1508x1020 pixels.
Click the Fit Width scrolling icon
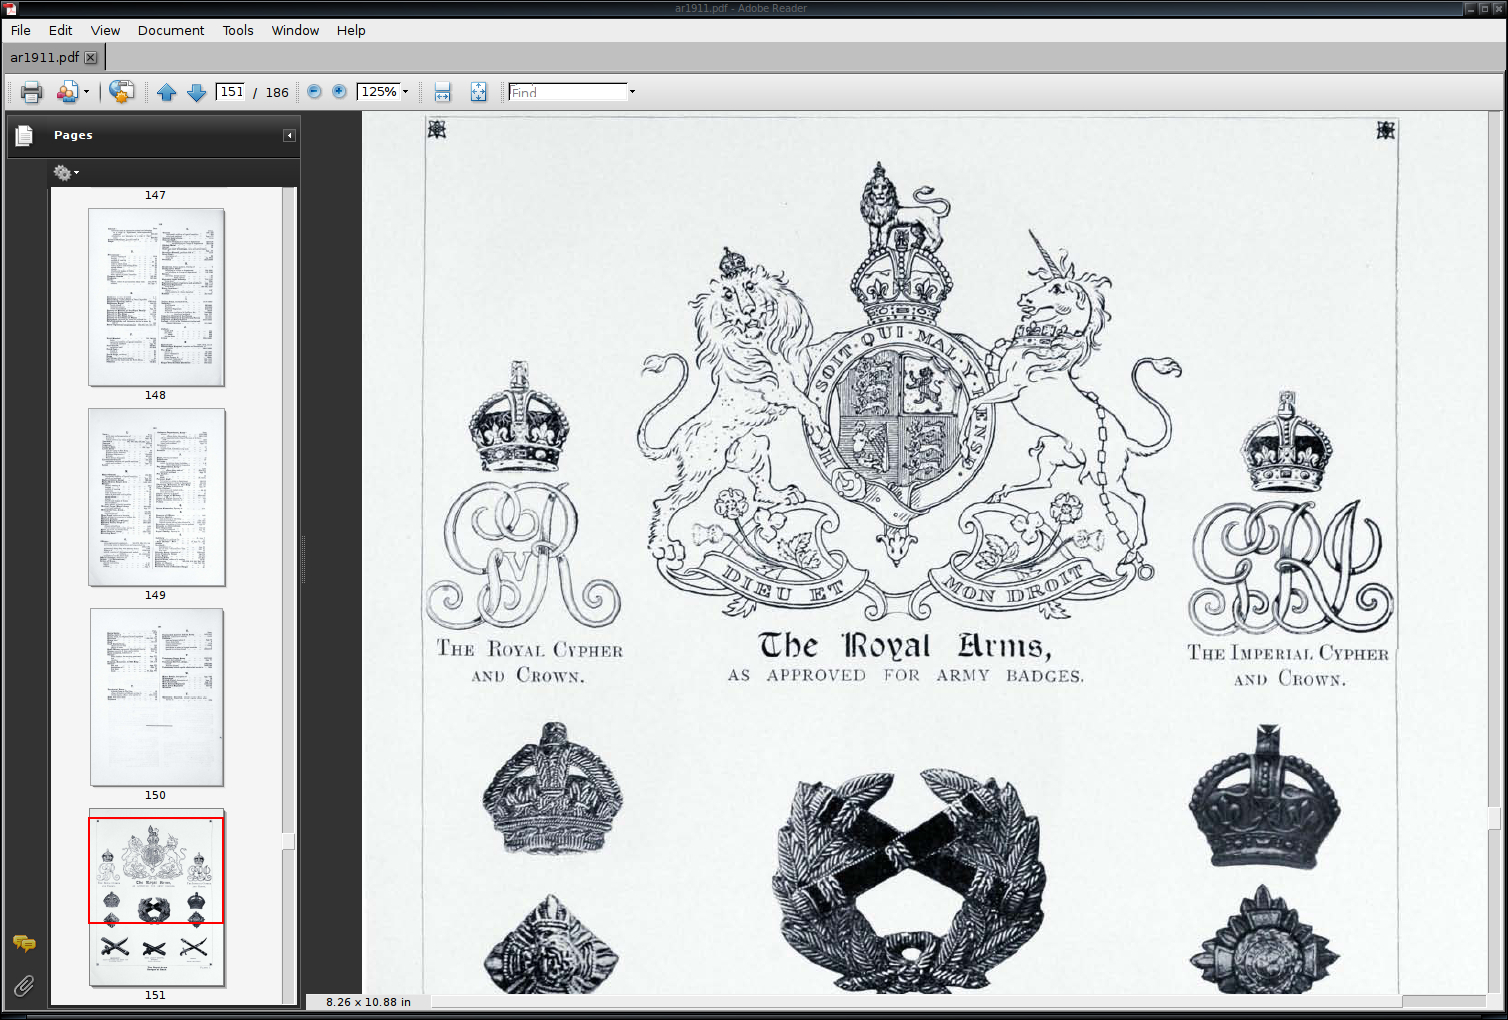coord(442,92)
